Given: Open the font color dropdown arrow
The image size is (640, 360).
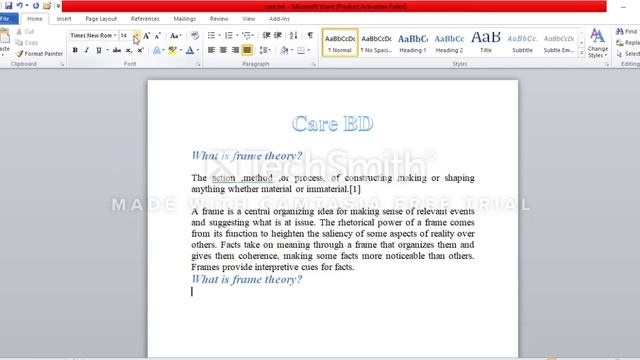Looking at the screenshot, I should [198, 50].
